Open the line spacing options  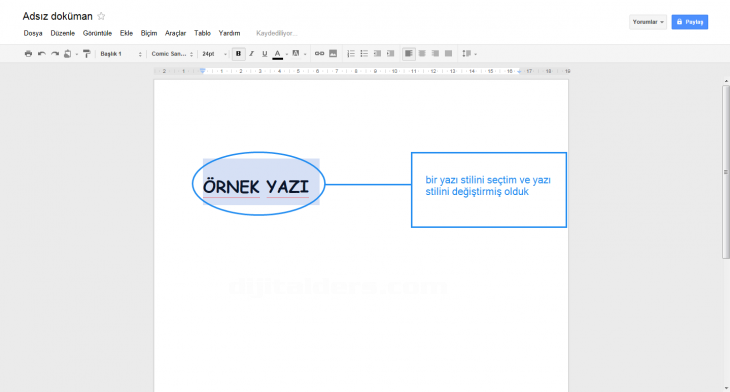click(466, 54)
